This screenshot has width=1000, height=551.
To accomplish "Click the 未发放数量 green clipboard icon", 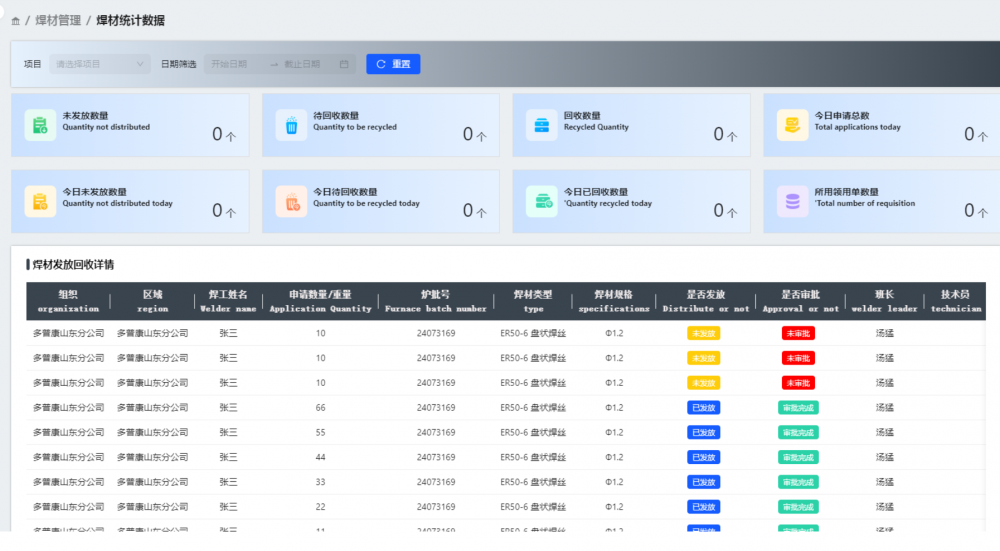I will click(40, 125).
